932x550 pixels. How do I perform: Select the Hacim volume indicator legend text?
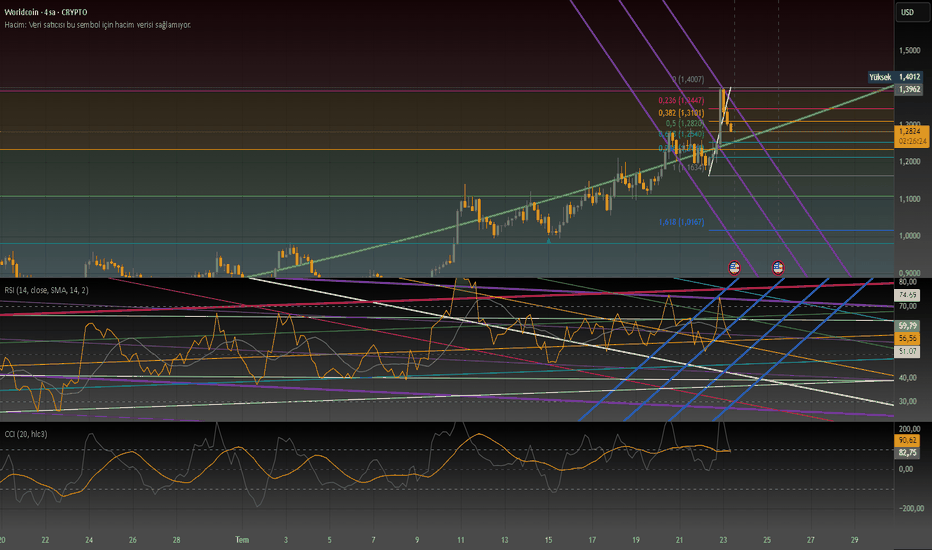97,25
